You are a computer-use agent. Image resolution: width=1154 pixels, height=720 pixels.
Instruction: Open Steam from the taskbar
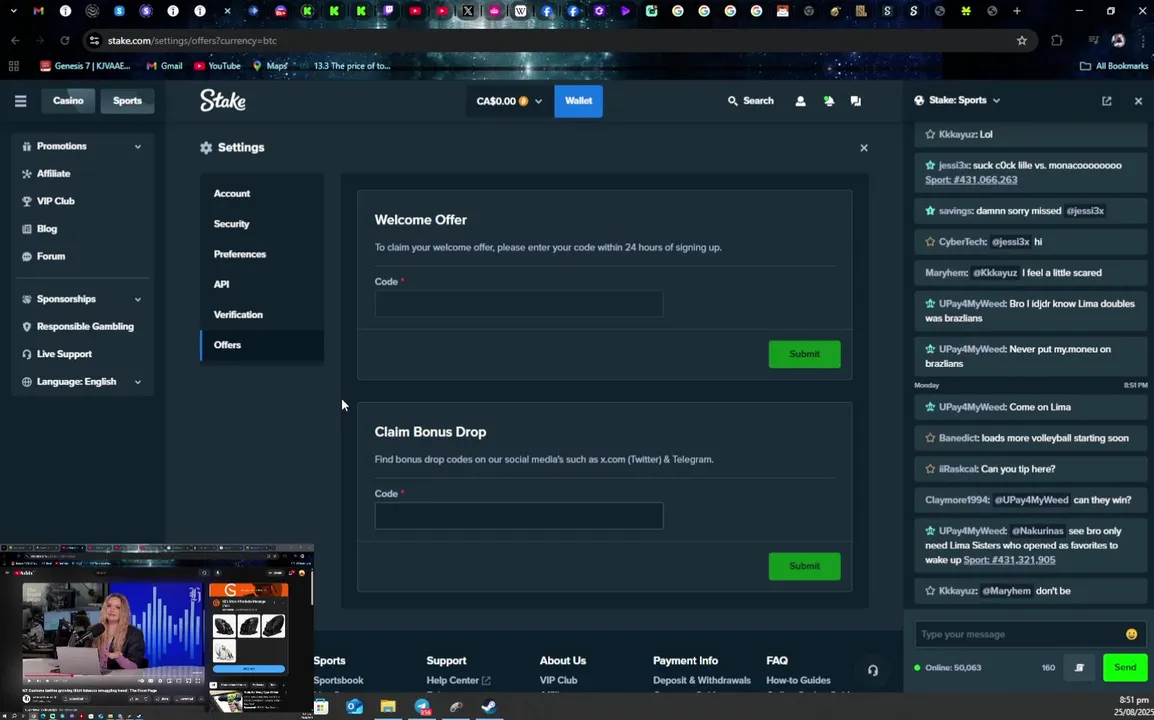coord(489,707)
